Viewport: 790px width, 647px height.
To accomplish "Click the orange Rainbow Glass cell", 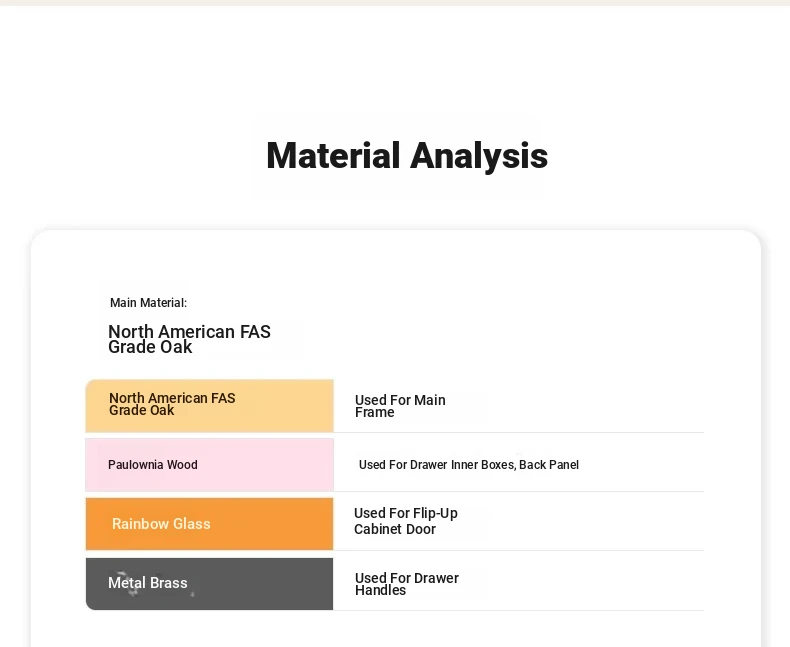I will (x=210, y=524).
